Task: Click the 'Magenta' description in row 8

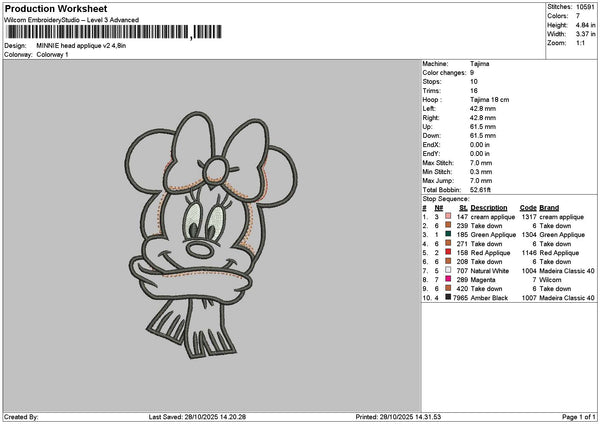Action: coord(483,280)
